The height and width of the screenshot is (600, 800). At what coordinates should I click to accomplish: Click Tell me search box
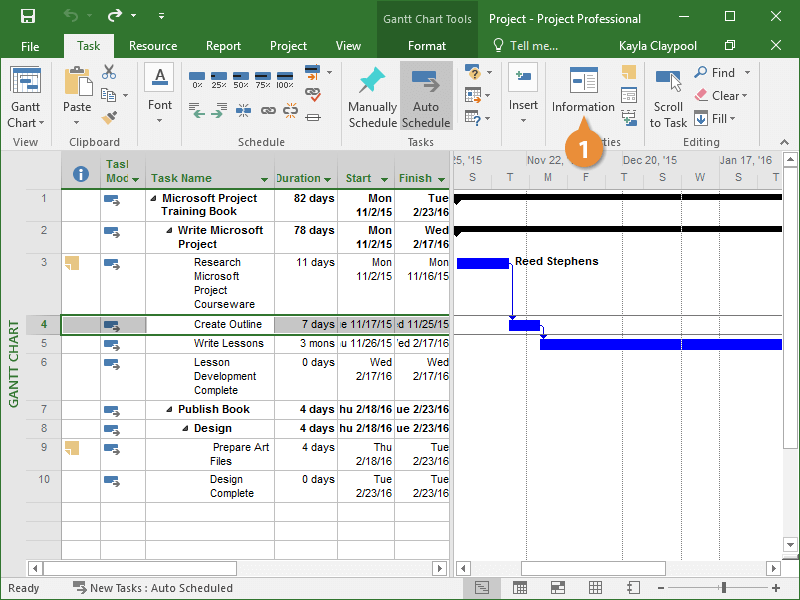533,46
